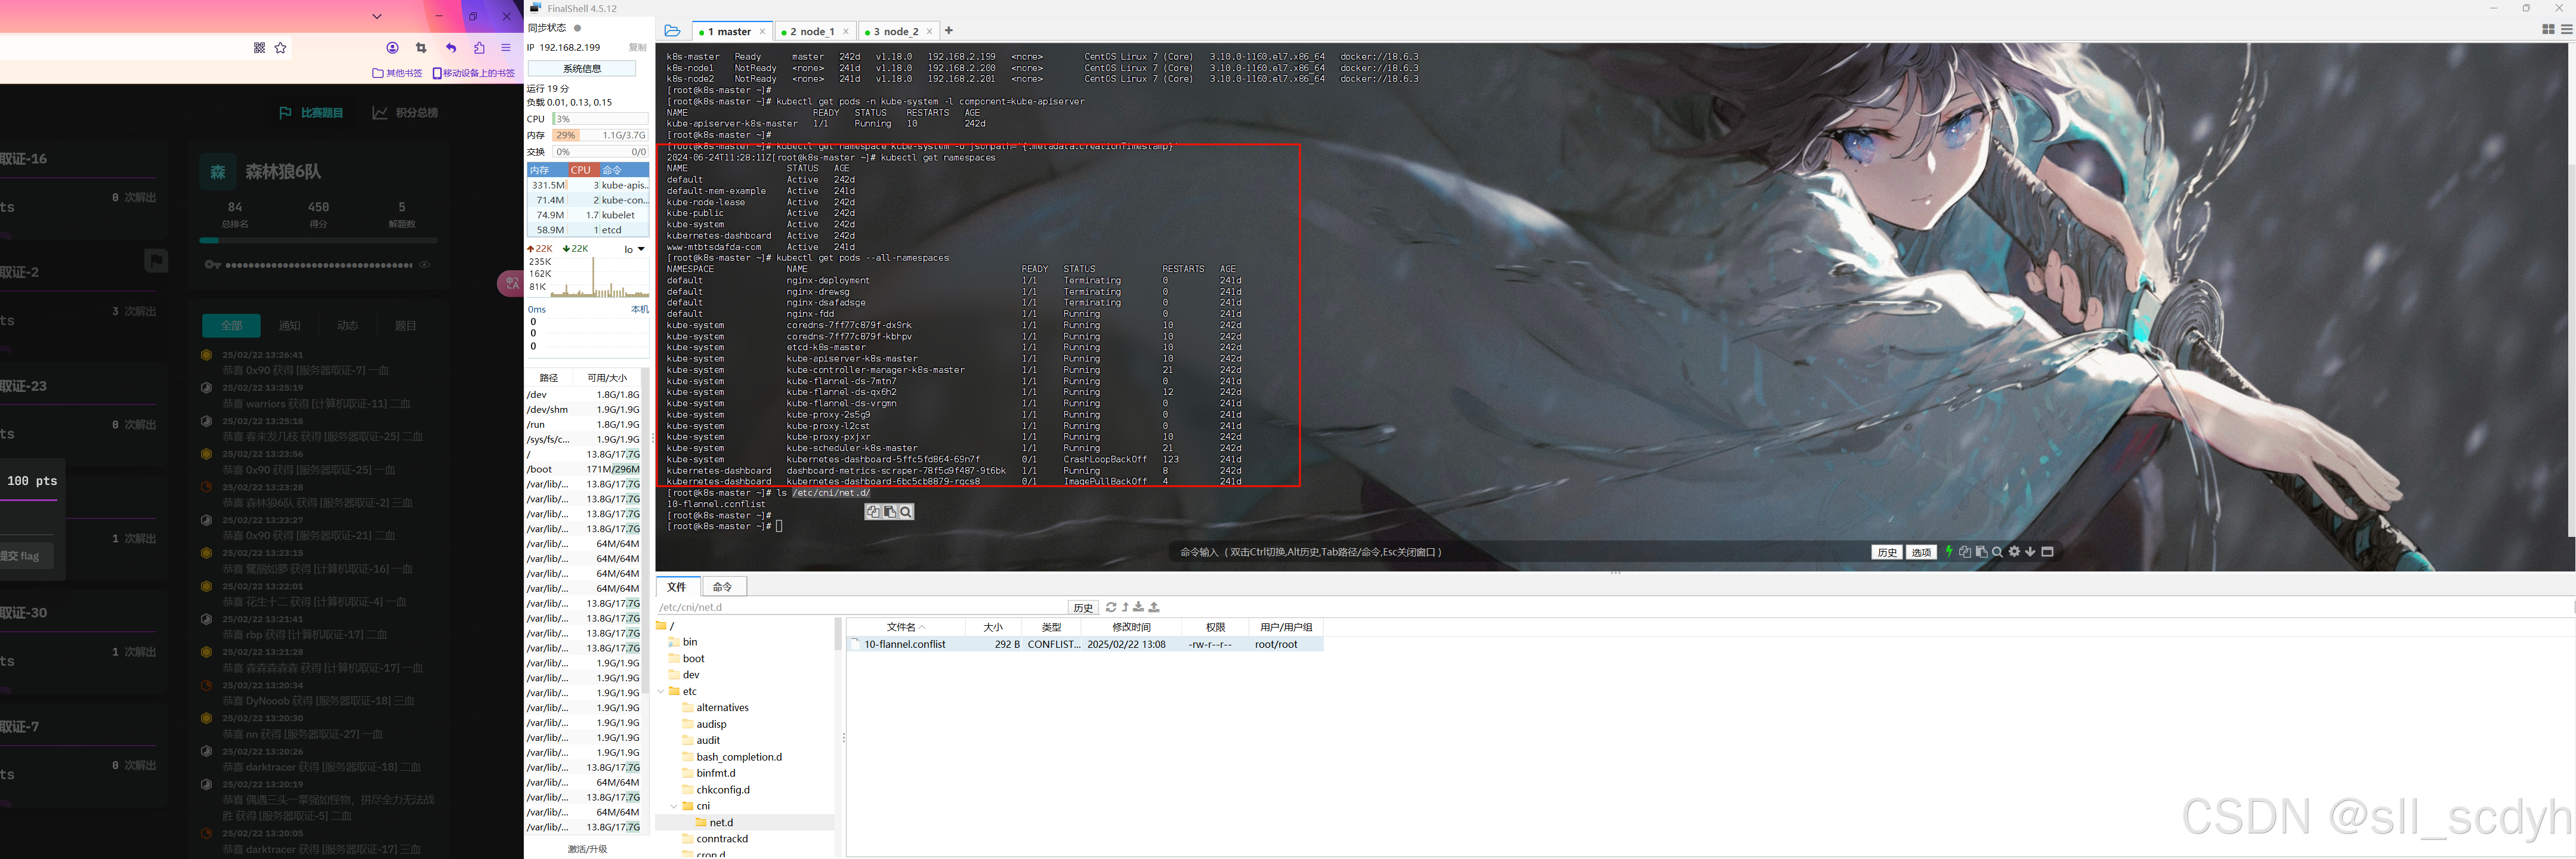
Task: Click the browser screenshot crop icon
Action: coord(421,48)
